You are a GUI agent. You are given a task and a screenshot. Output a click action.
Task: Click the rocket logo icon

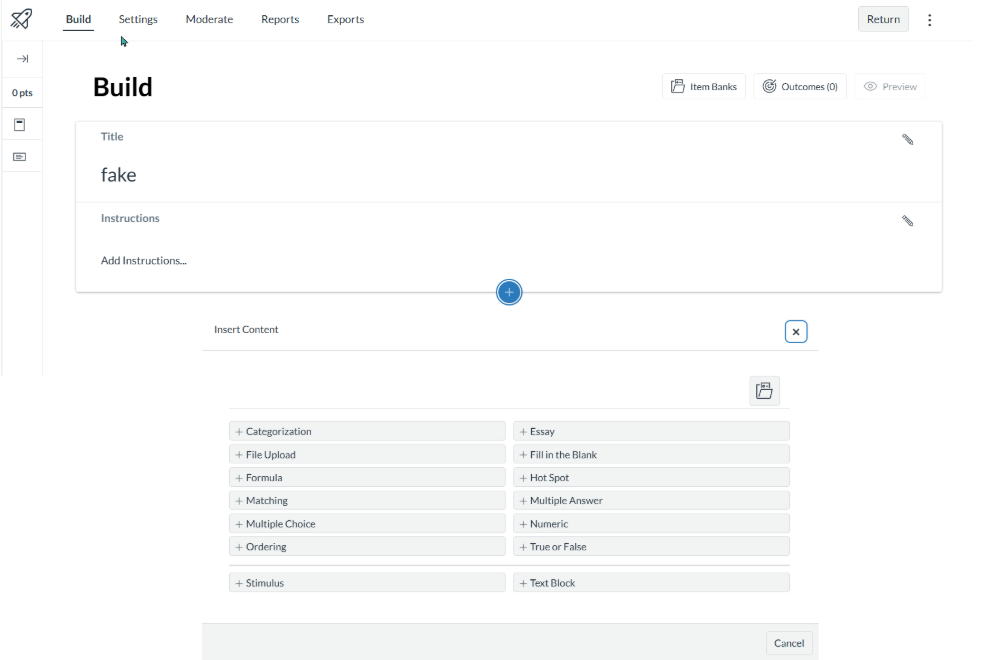pos(21,19)
